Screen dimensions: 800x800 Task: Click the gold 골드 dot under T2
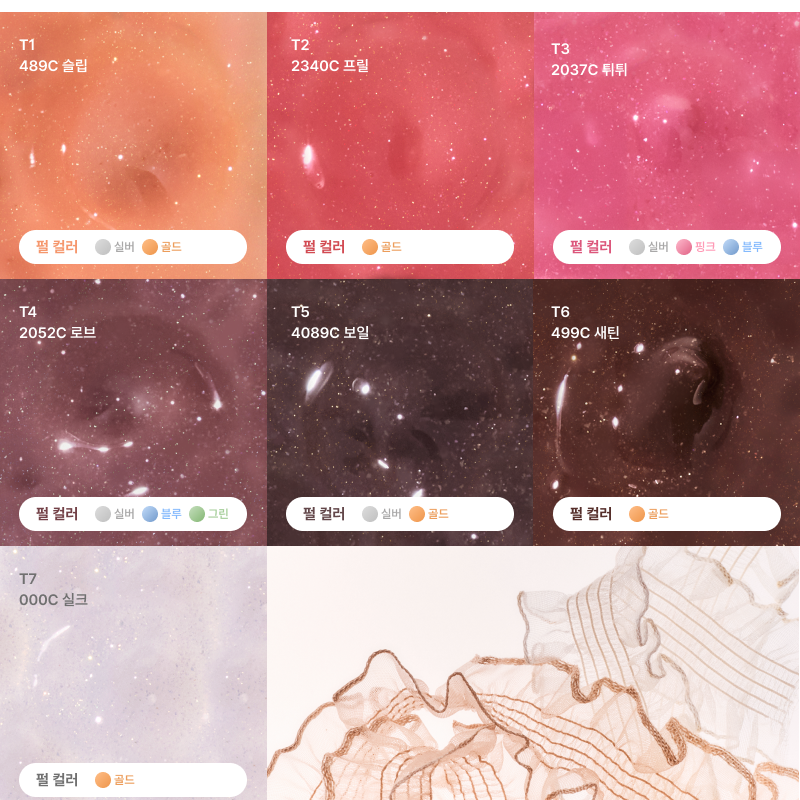(x=370, y=247)
